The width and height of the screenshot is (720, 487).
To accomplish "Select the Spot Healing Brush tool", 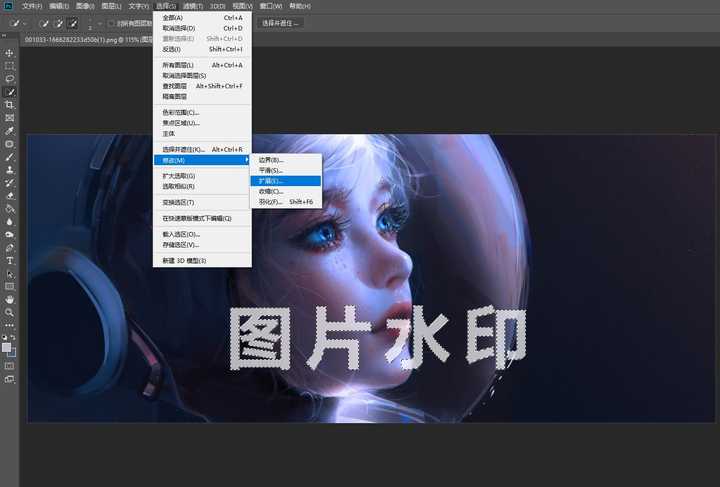I will click(9, 144).
